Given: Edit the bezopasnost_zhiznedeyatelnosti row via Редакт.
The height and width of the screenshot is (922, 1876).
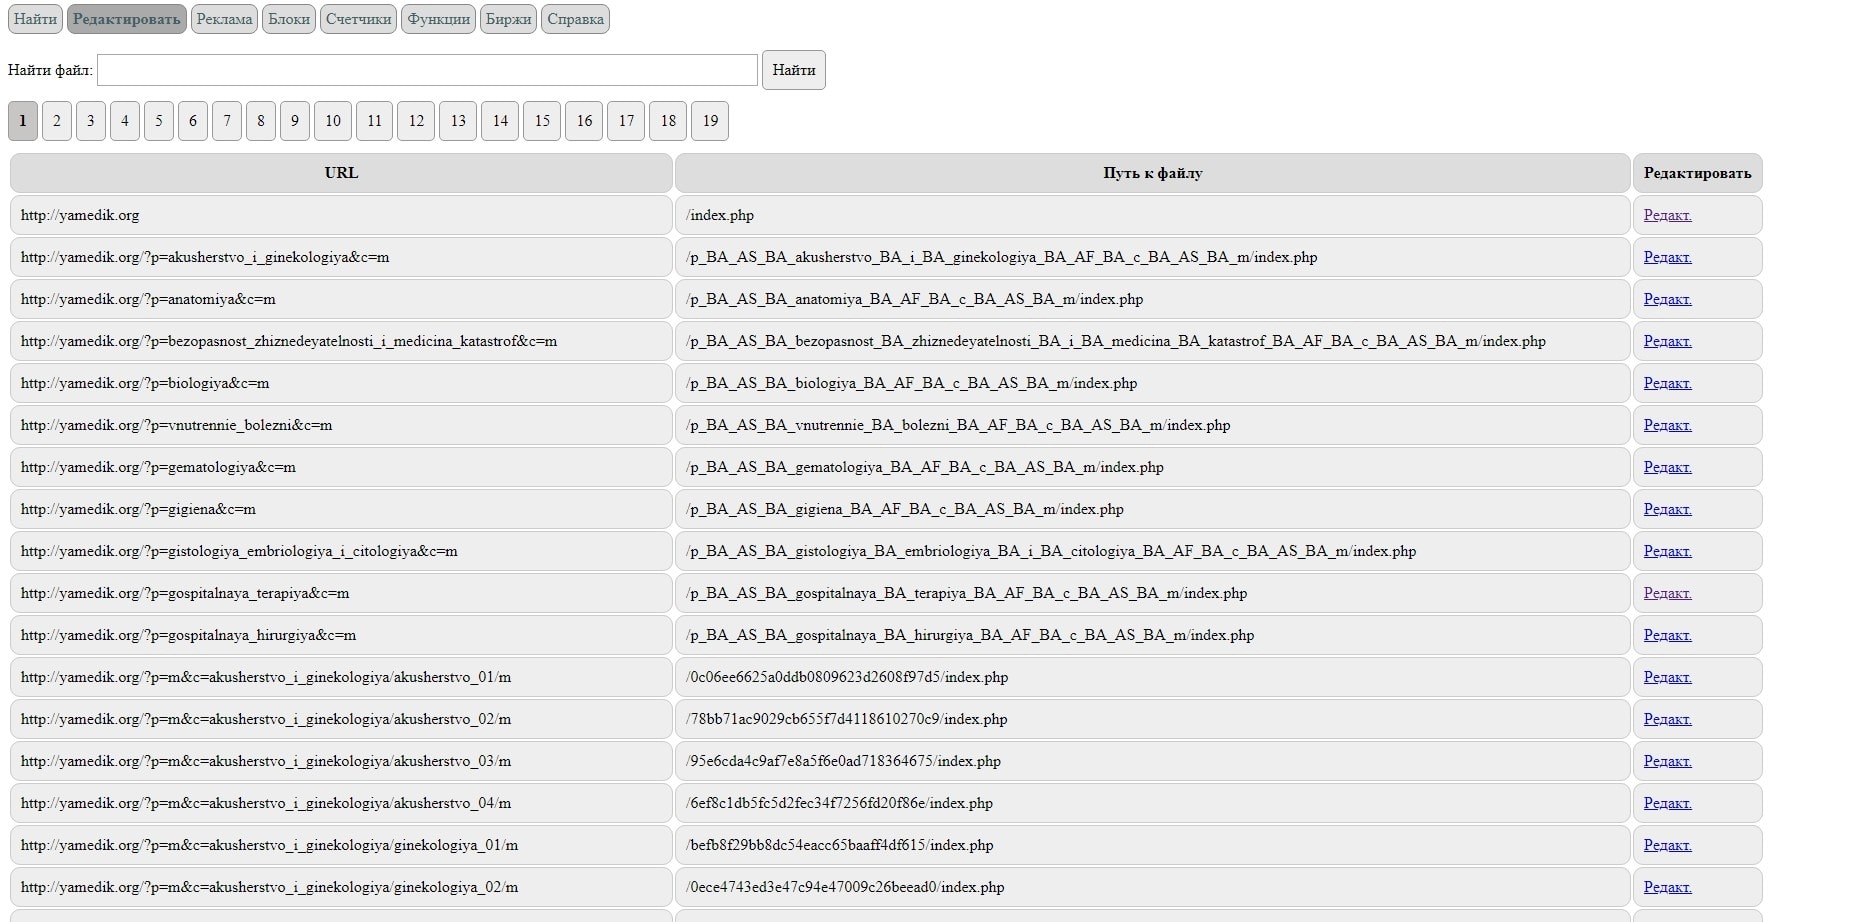Looking at the screenshot, I should [1667, 341].
